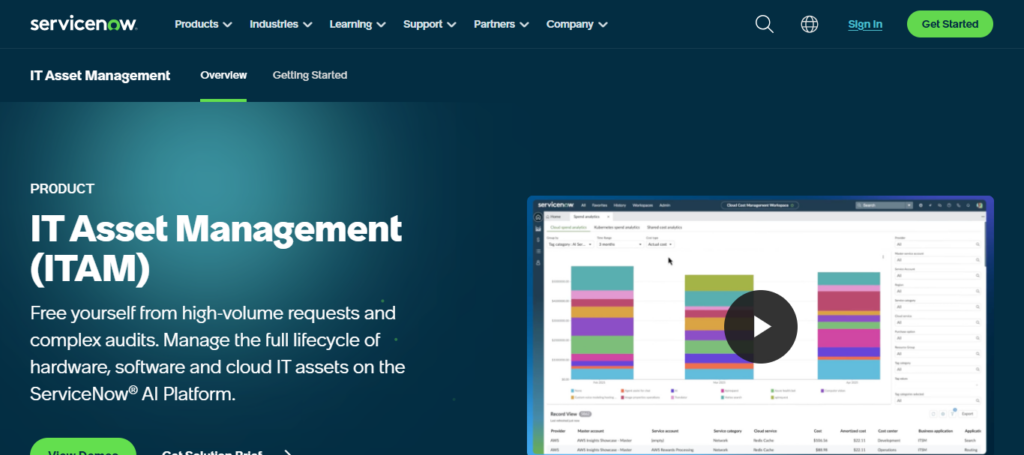Play the ITAM product video
1024x455 pixels.
pyautogui.click(x=761, y=326)
